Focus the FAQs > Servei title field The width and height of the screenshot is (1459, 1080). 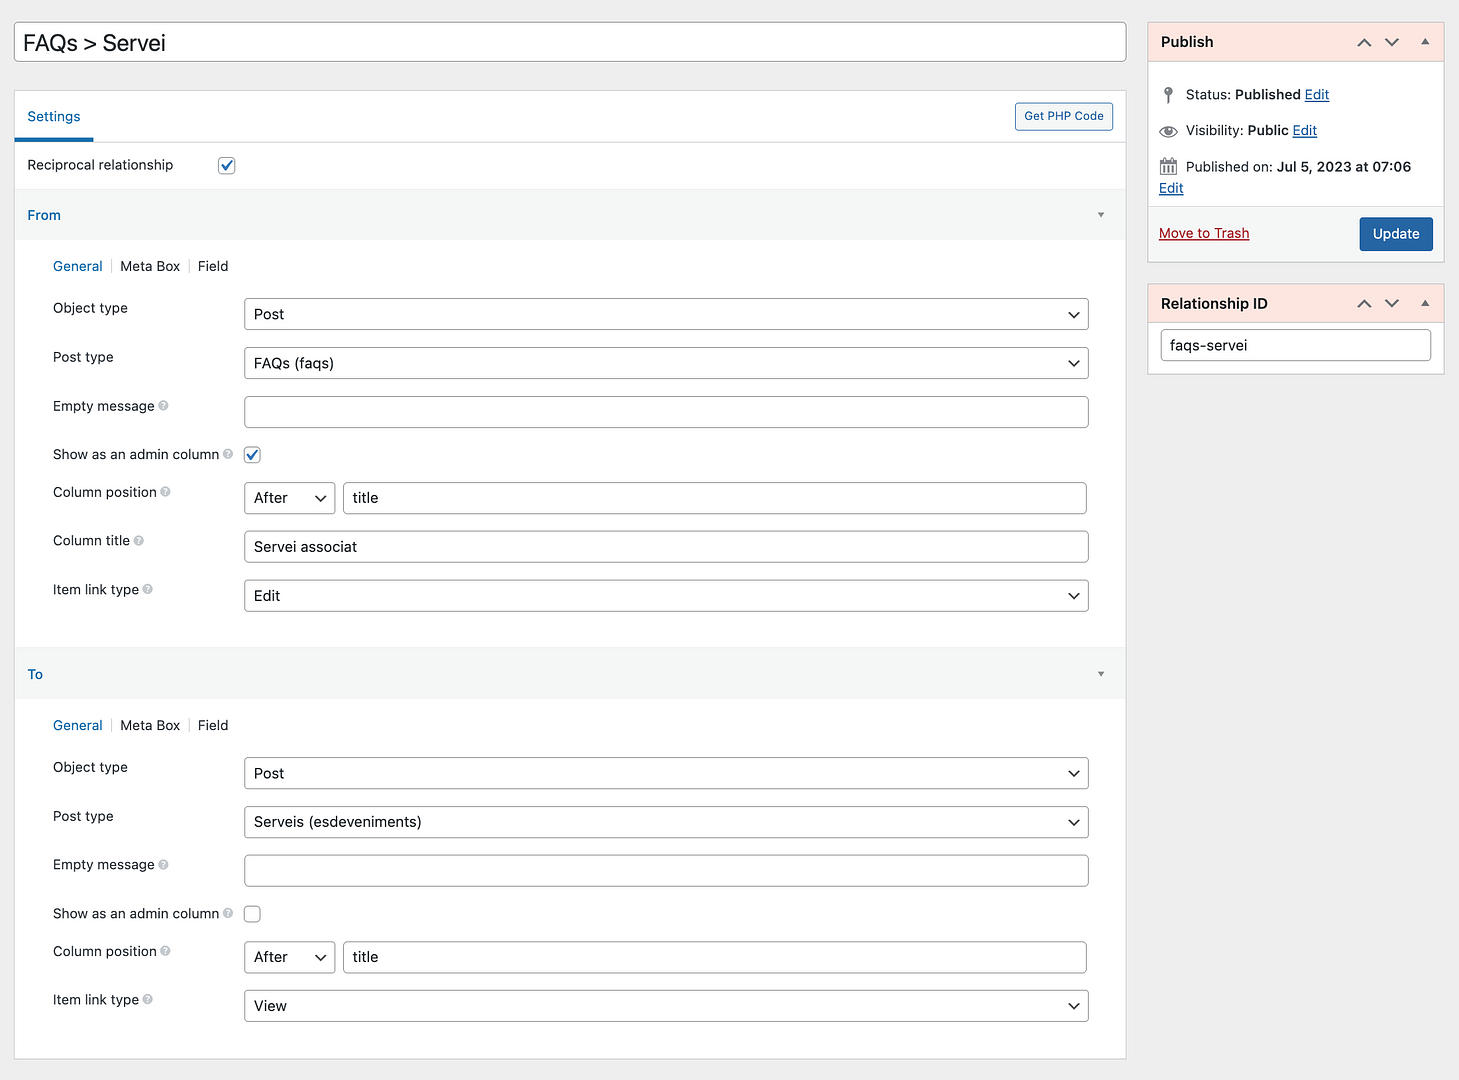570,42
